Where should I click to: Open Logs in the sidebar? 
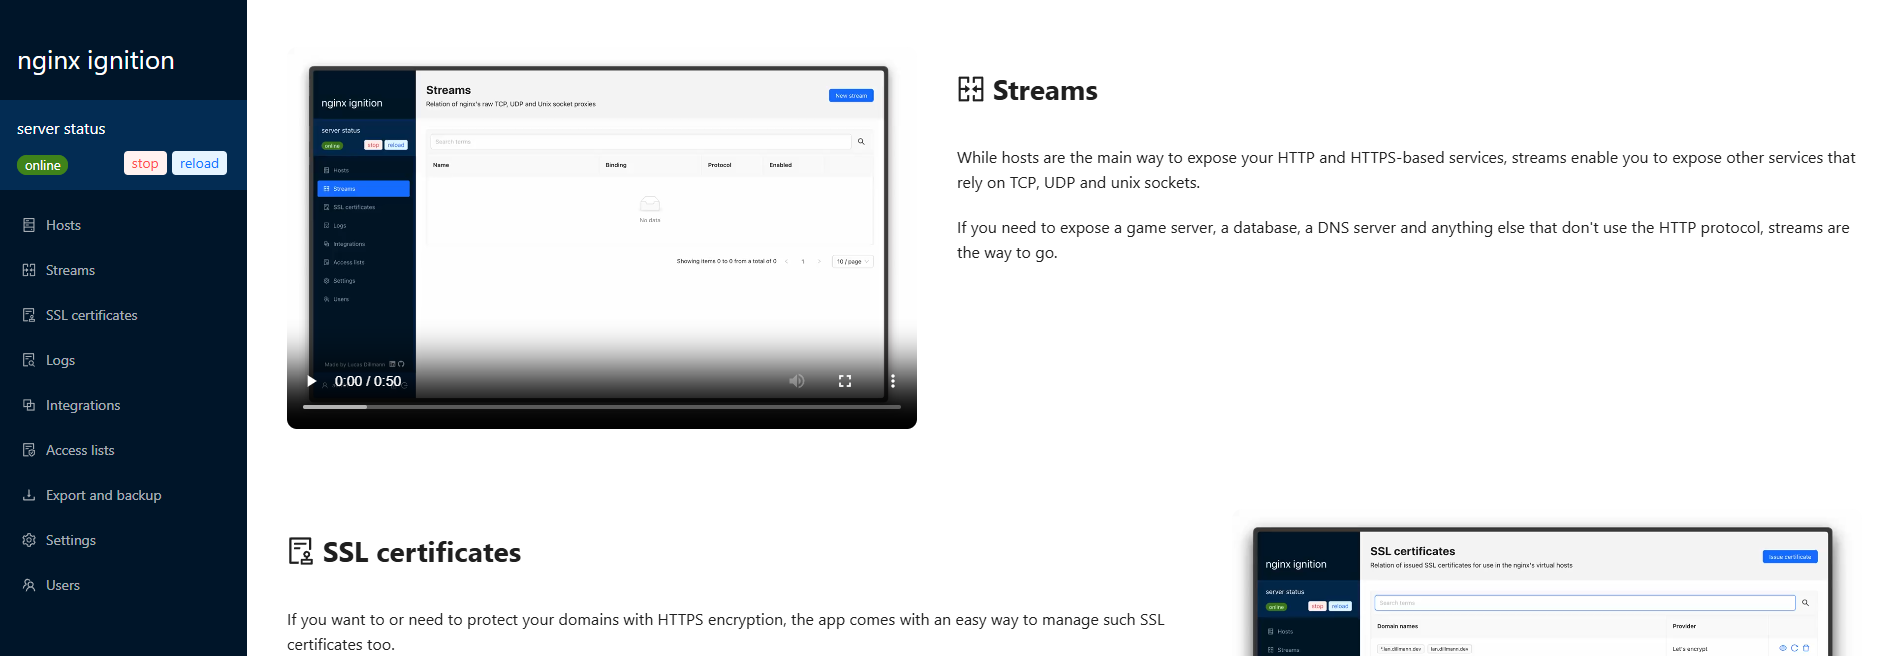click(123, 360)
